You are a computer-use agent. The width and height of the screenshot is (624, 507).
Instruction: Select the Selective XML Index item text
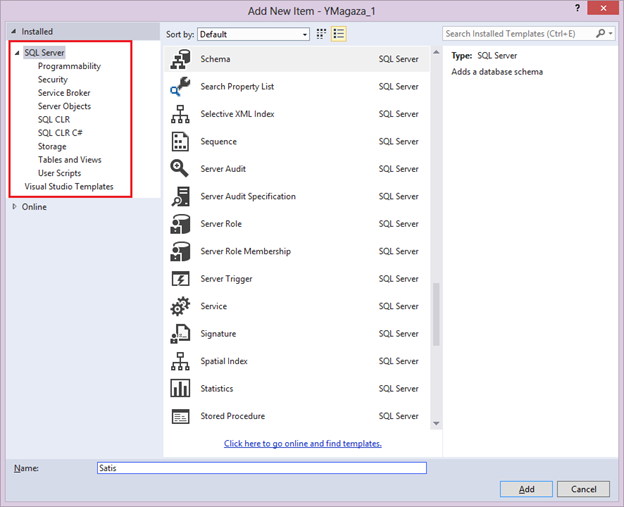pos(238,114)
